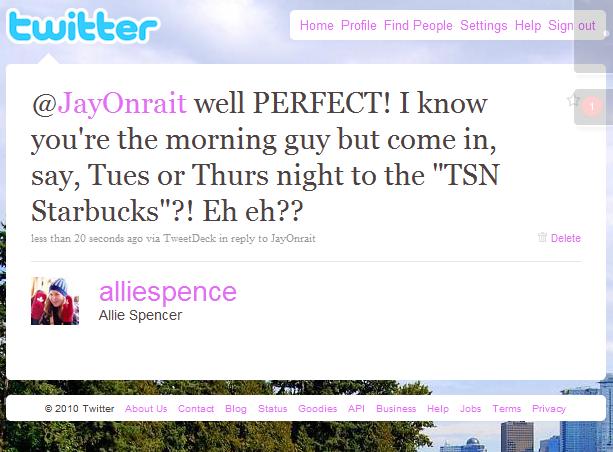Screen dimensions: 613x452
Task: Follow the TweetDeck source link
Action: (189, 238)
